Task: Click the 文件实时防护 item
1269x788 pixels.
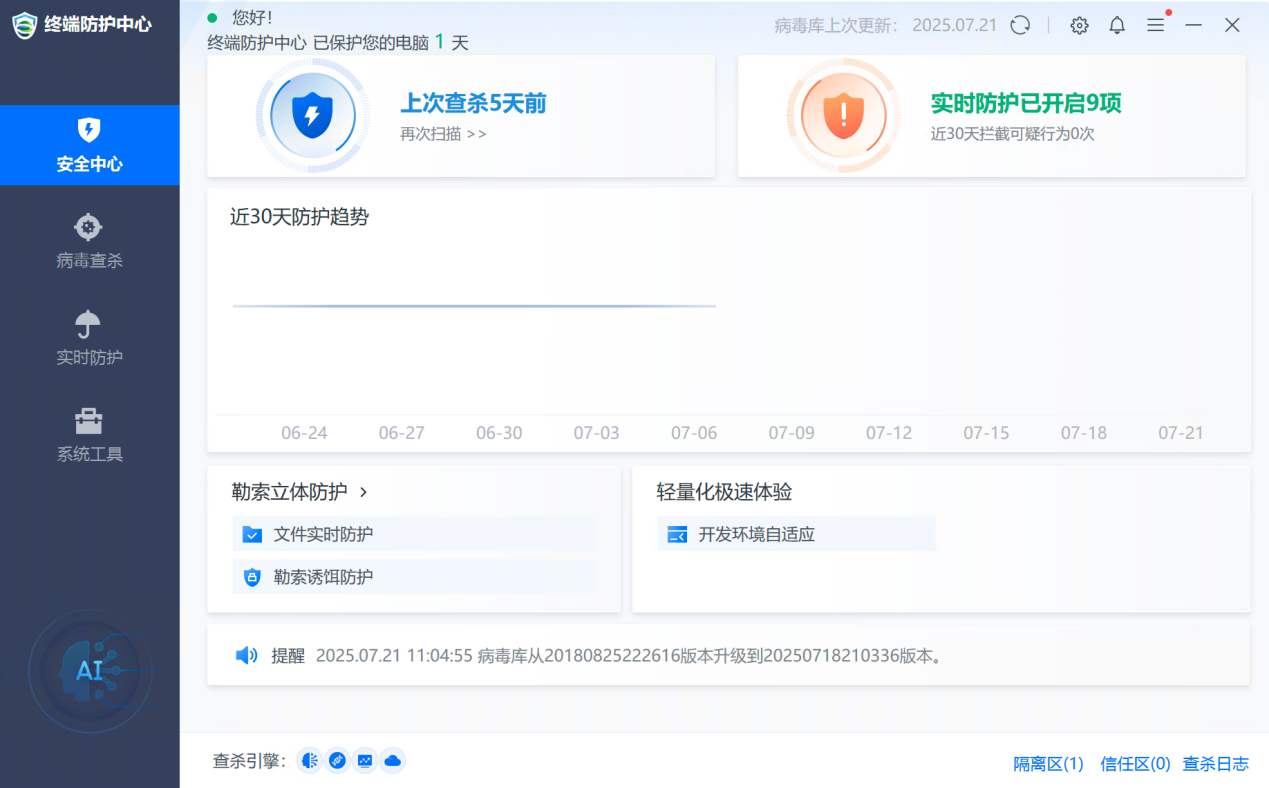Action: [x=323, y=535]
